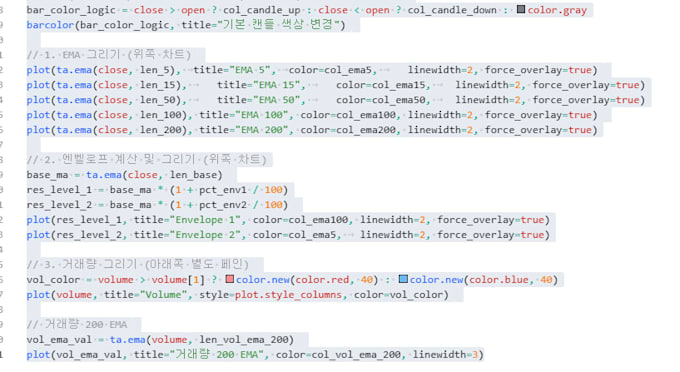Click 'linewidth=3' in last plot line
This screenshot has height=372, width=680.
click(x=445, y=355)
